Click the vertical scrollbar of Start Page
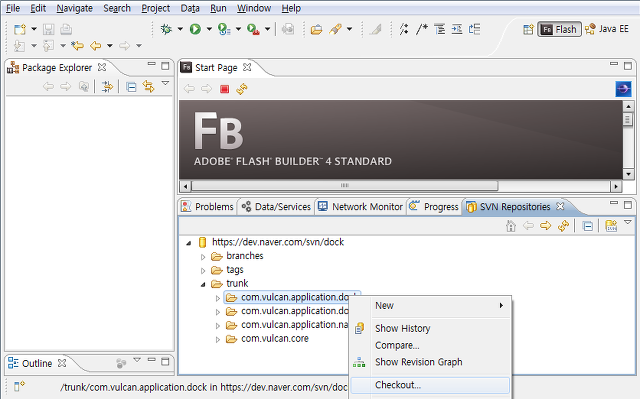Image resolution: width=640 pixels, height=399 pixels. pos(628,140)
